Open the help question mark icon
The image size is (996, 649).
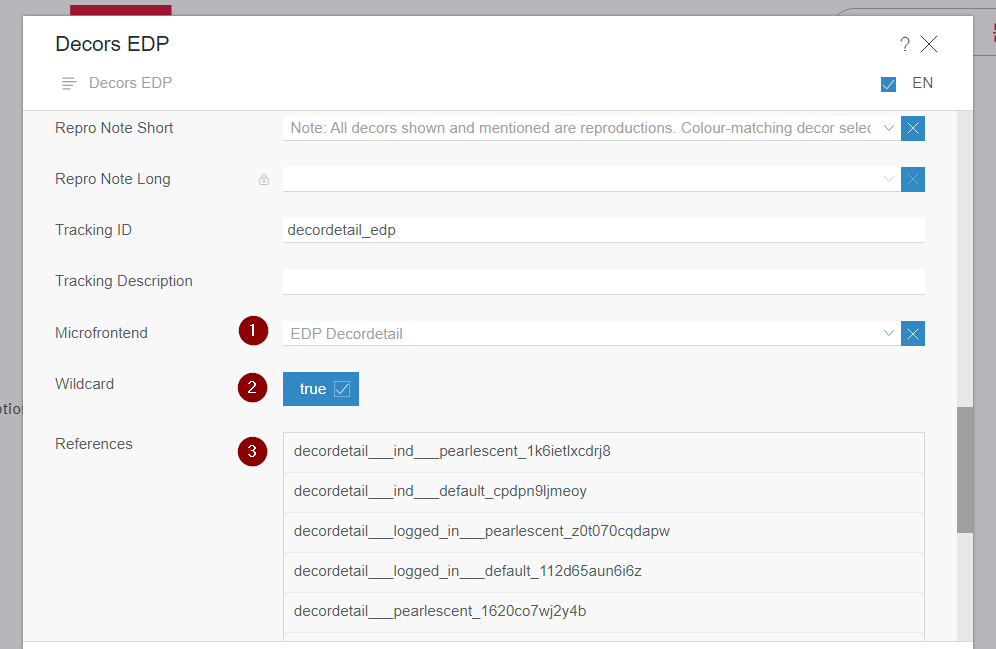tap(905, 44)
